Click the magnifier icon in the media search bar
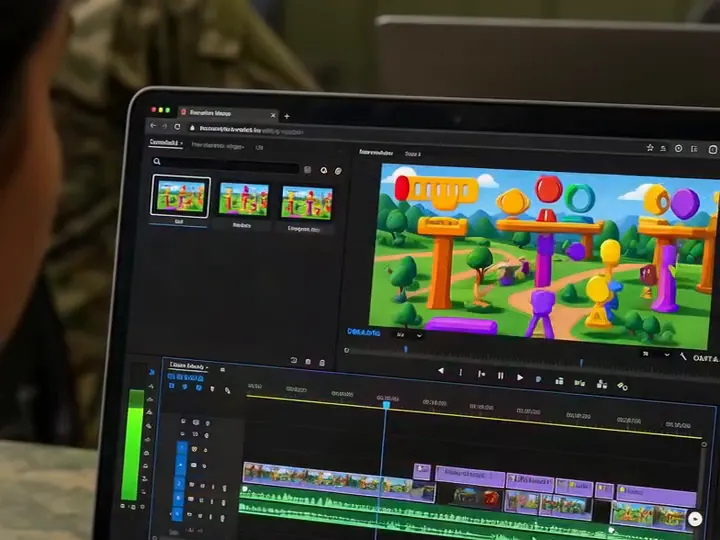The width and height of the screenshot is (720, 540). coord(157,161)
